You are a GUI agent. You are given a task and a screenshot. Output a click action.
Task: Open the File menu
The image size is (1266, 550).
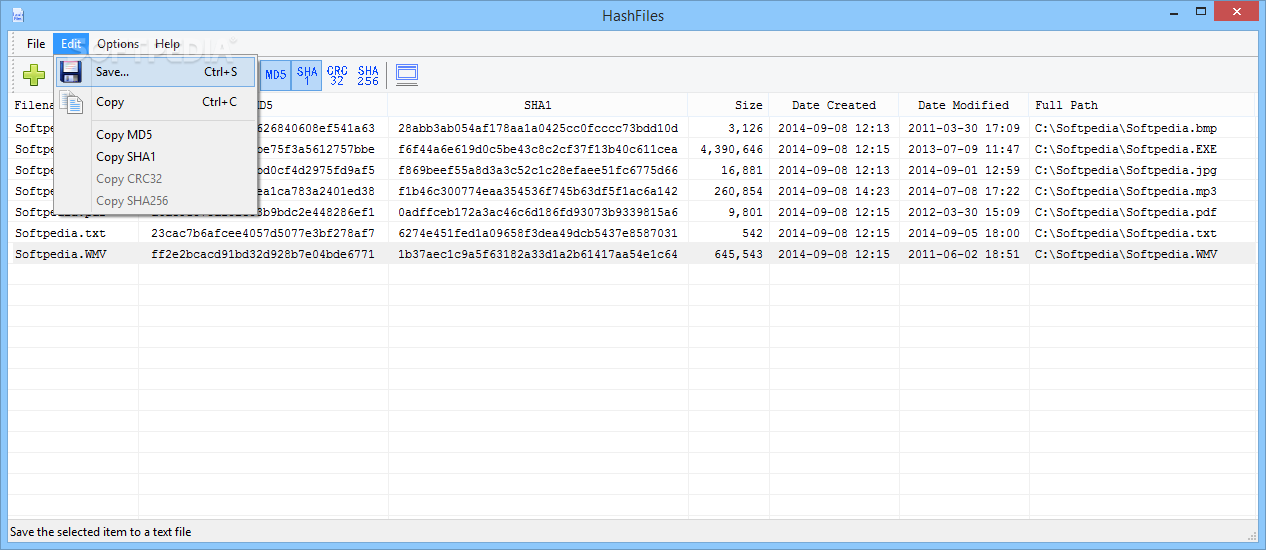coord(36,44)
